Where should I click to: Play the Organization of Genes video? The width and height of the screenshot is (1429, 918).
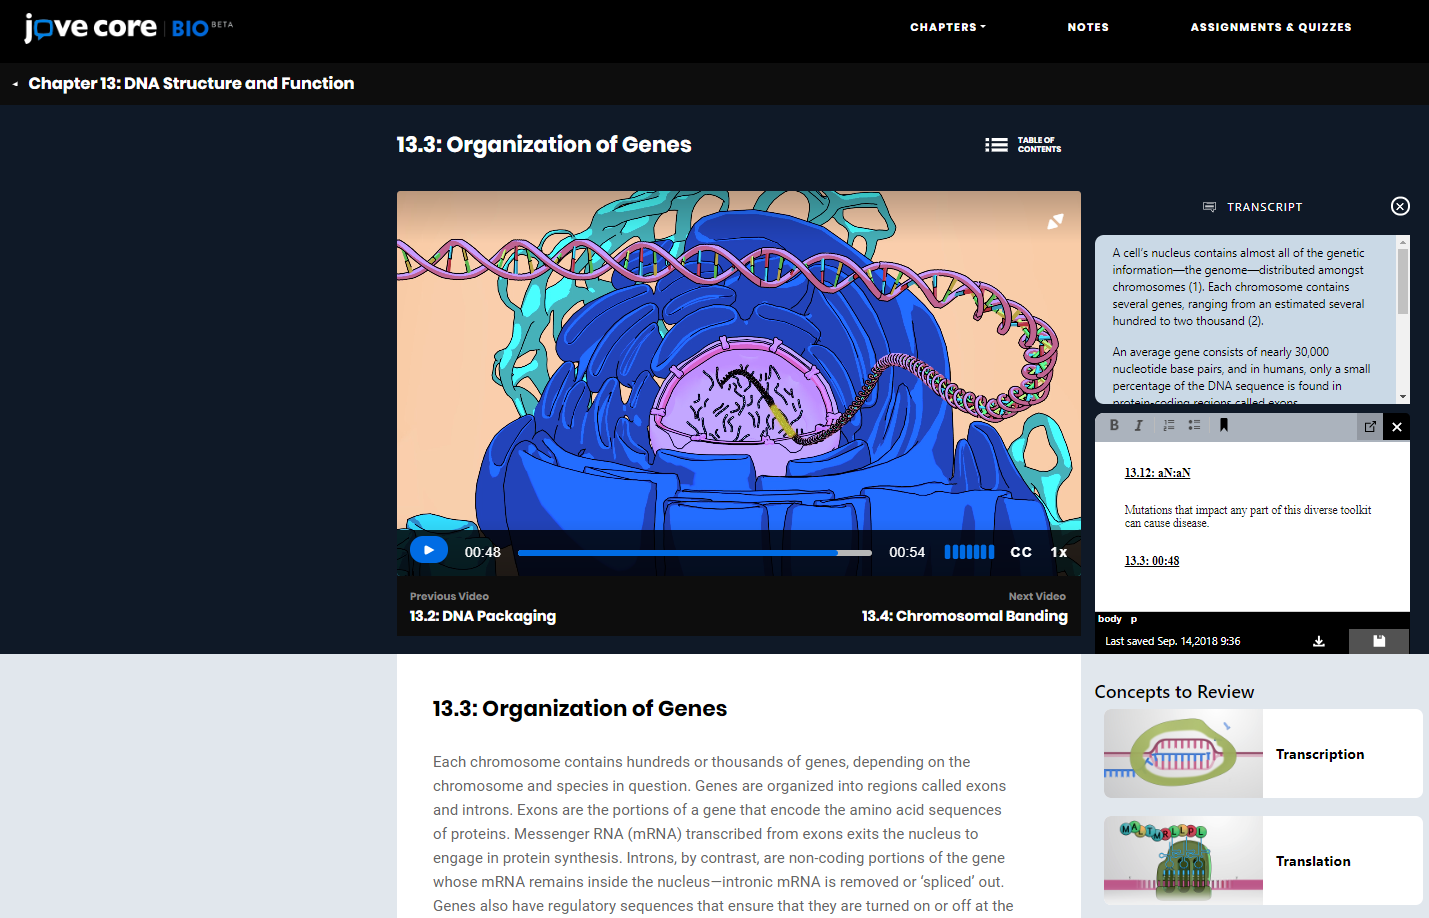(428, 550)
